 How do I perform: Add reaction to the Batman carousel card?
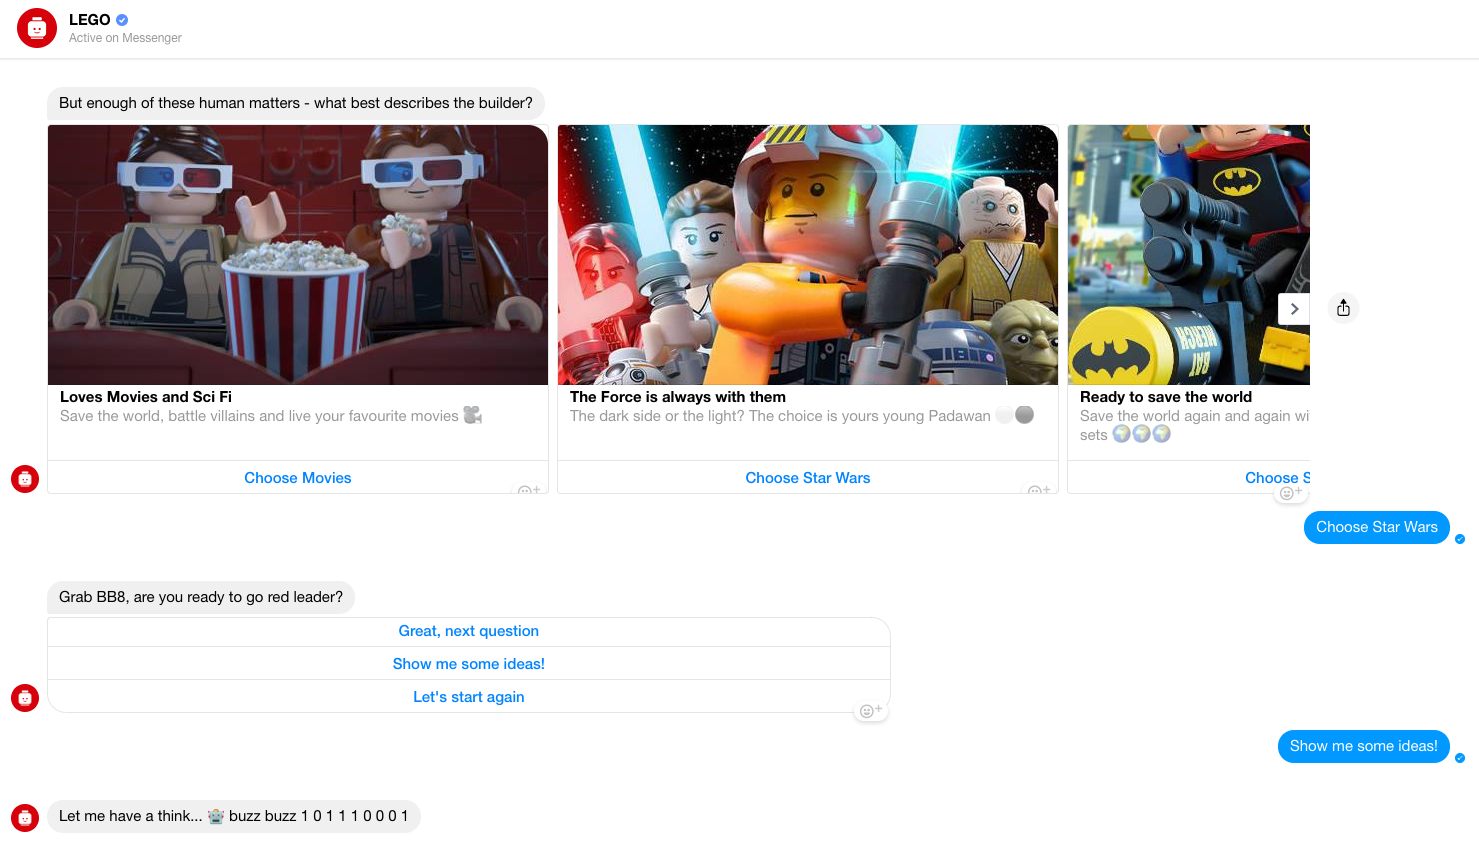[1290, 493]
